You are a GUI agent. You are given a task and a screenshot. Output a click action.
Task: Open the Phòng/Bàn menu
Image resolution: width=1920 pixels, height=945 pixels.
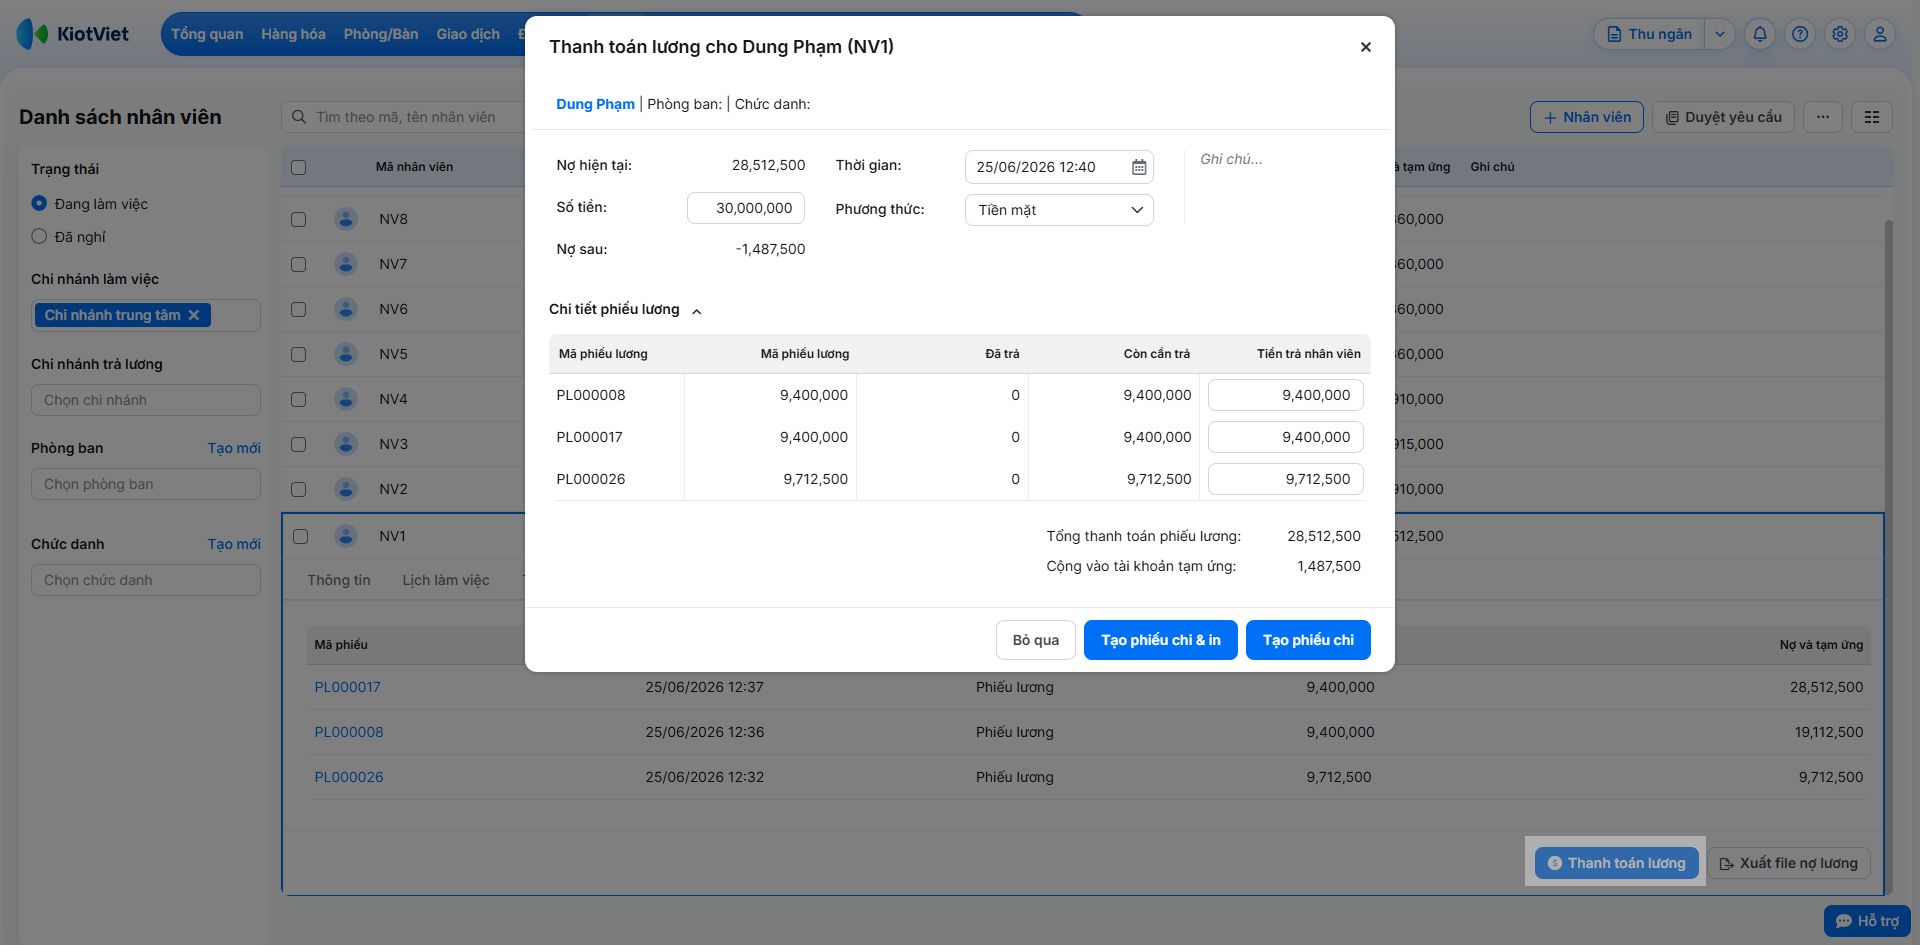pos(381,34)
